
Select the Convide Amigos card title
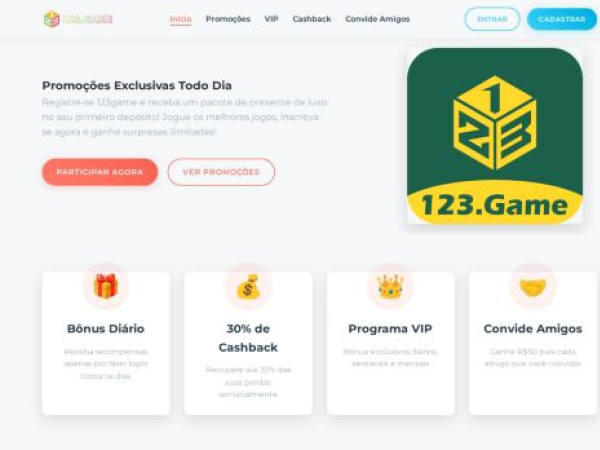pyautogui.click(x=533, y=329)
